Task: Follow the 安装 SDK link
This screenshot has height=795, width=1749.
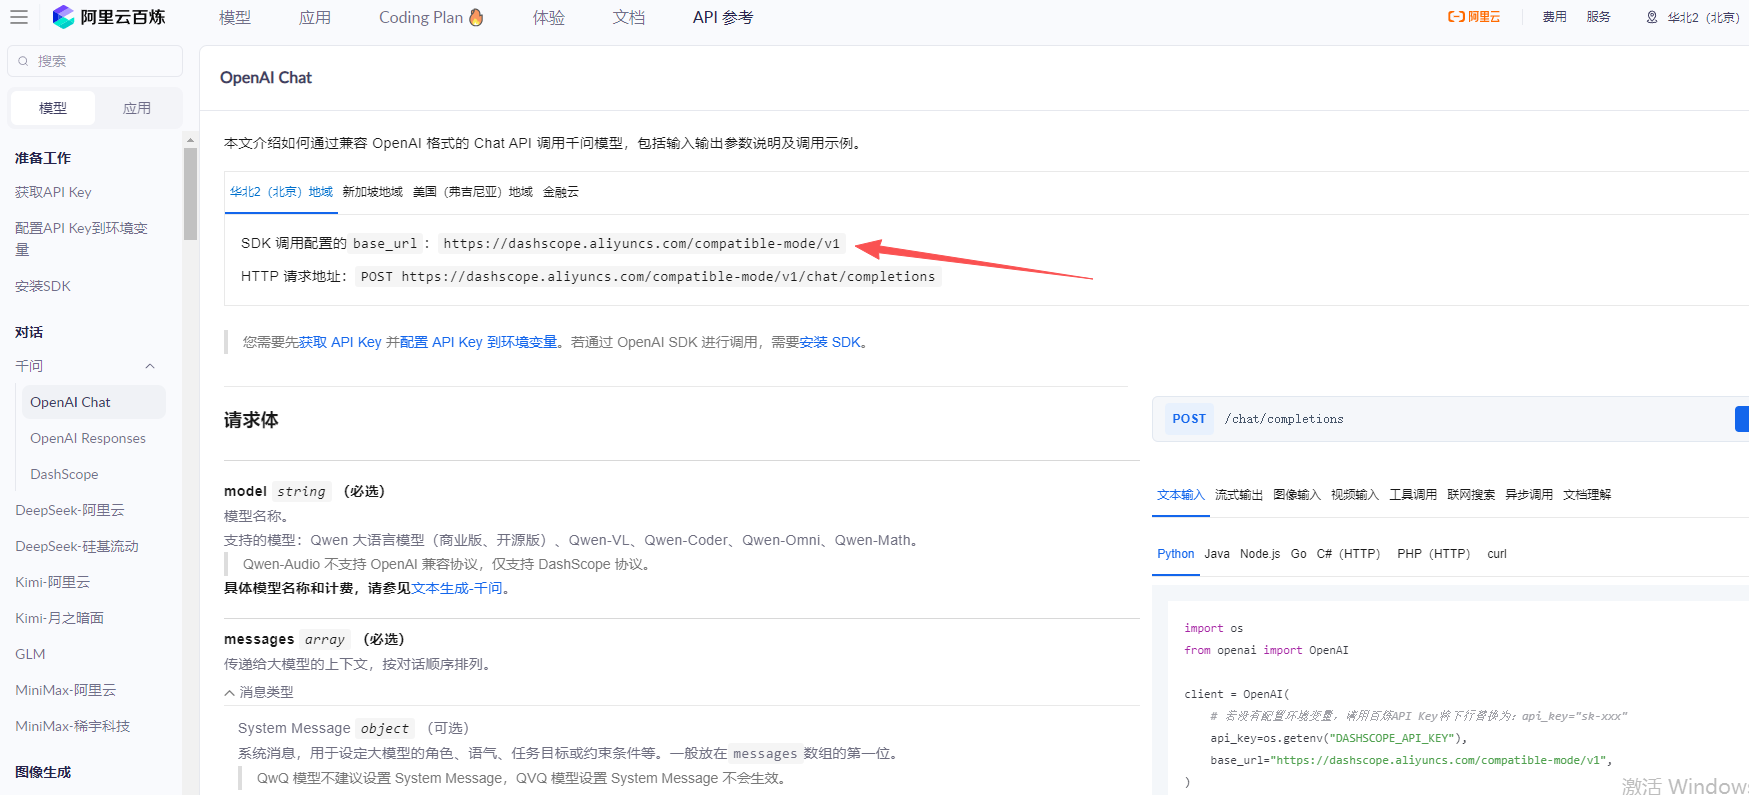Action: coord(830,342)
